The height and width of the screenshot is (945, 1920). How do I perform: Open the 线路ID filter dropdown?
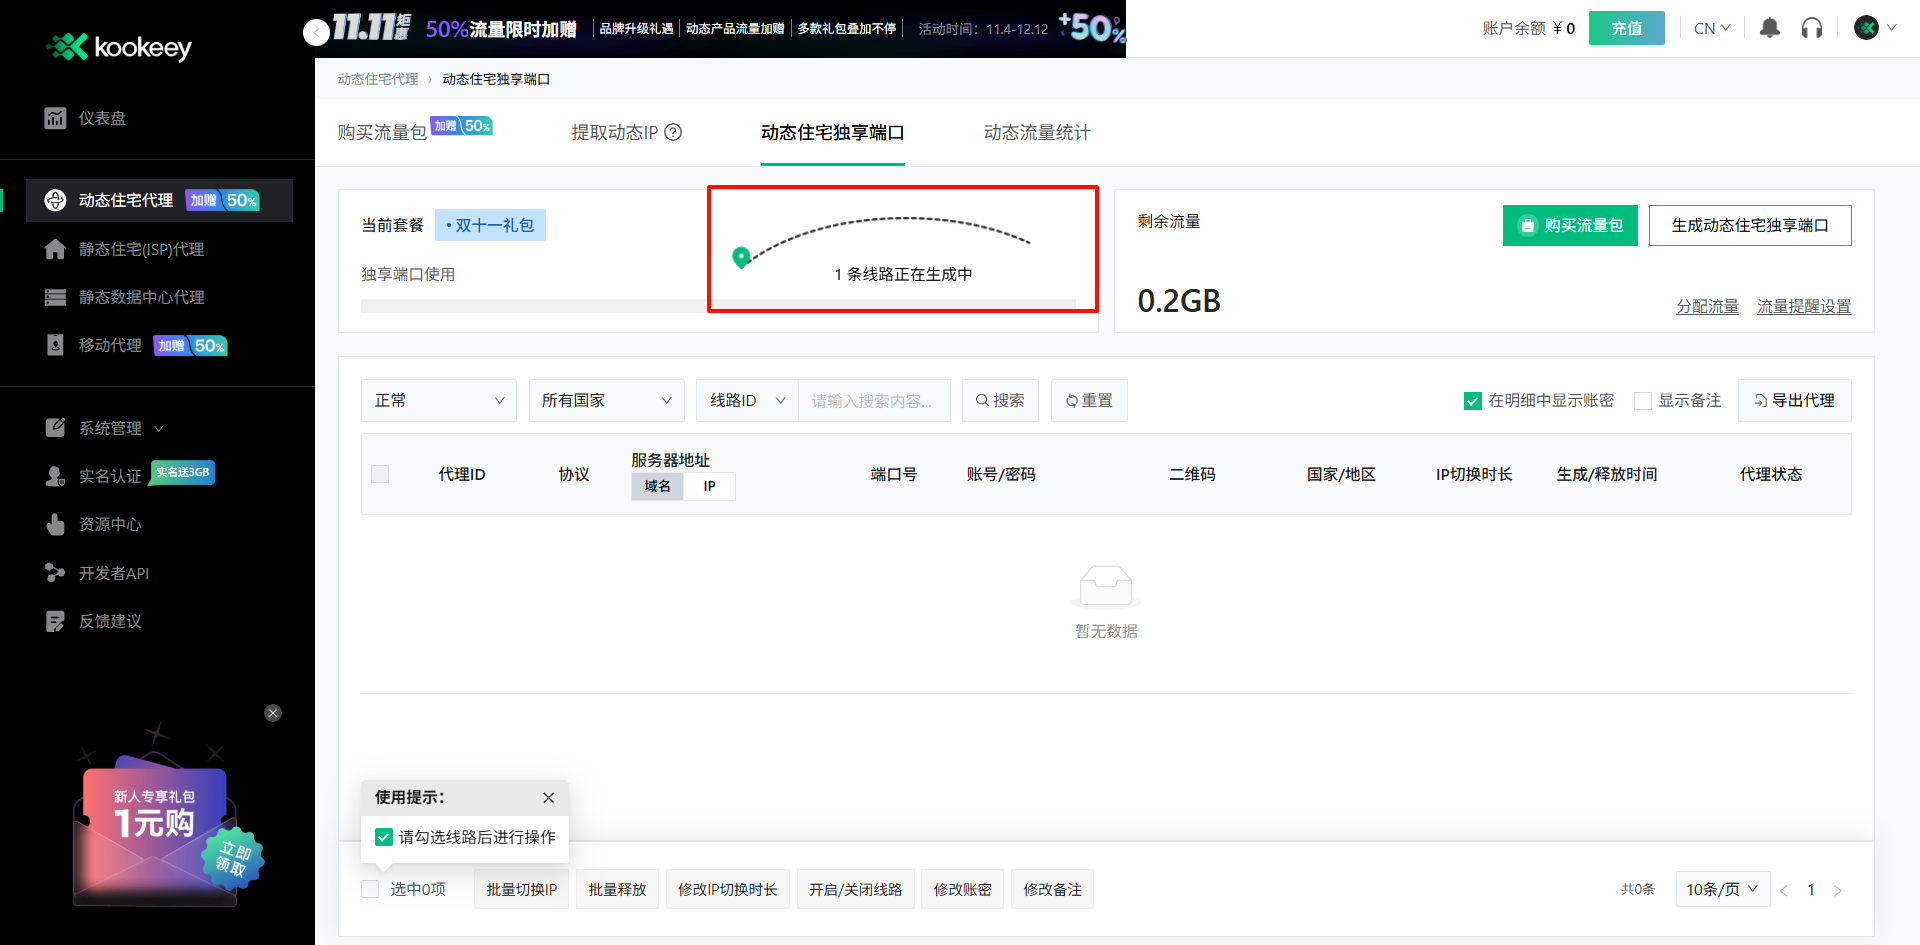pyautogui.click(x=746, y=400)
